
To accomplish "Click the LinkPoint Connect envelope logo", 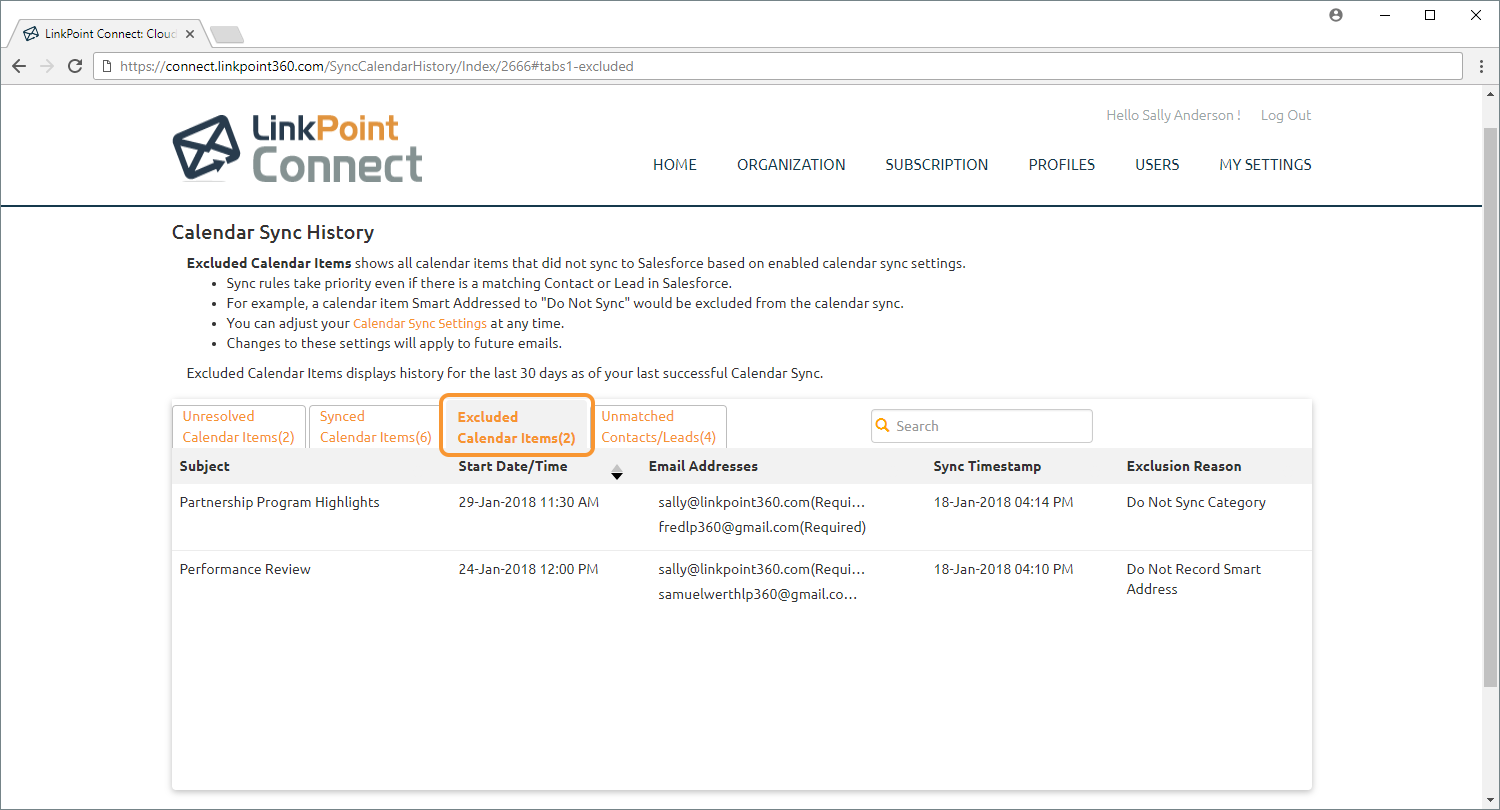I will [206, 147].
